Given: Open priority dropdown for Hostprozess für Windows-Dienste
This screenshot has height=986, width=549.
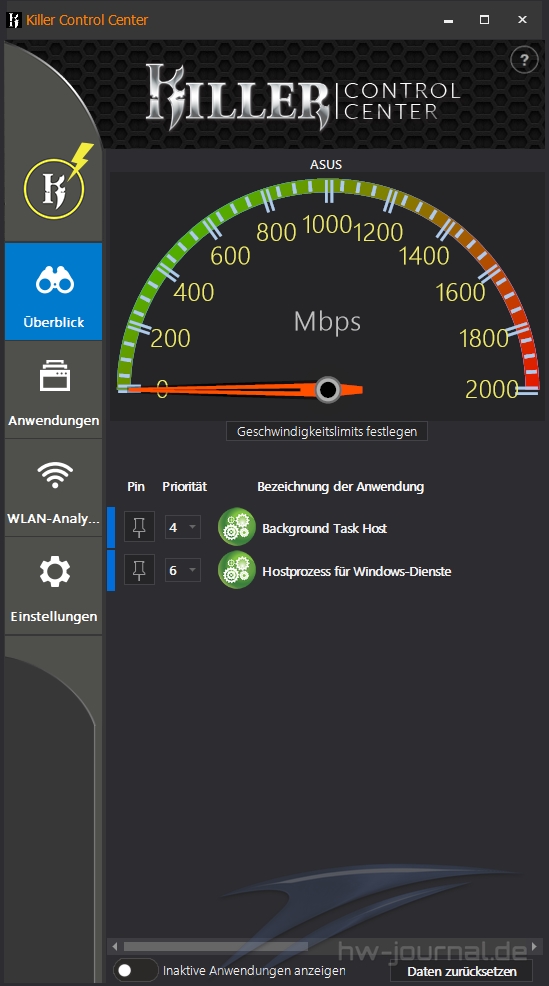Looking at the screenshot, I should pos(183,570).
